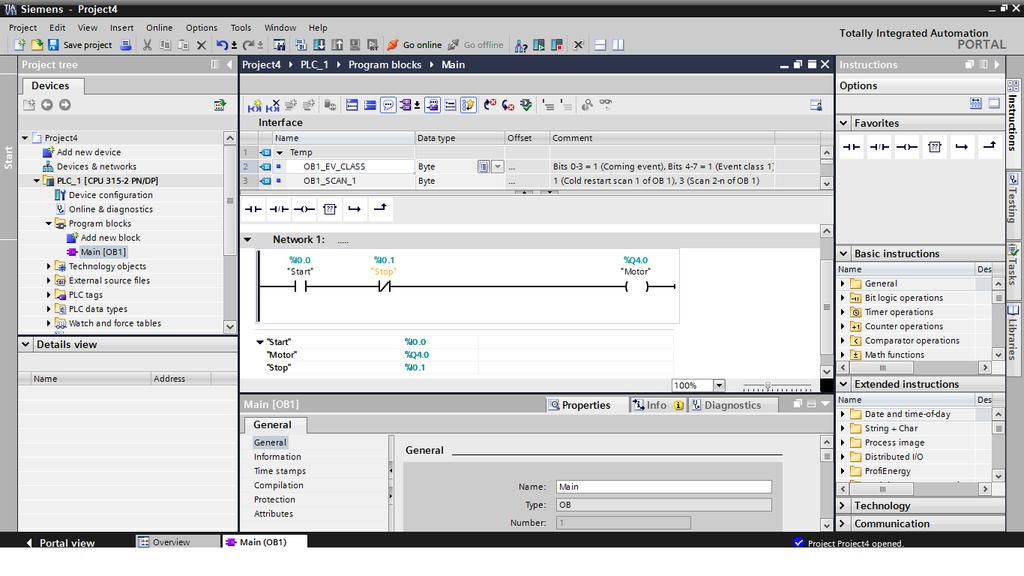
Task: Click the Open project folder icon
Action: 37,45
